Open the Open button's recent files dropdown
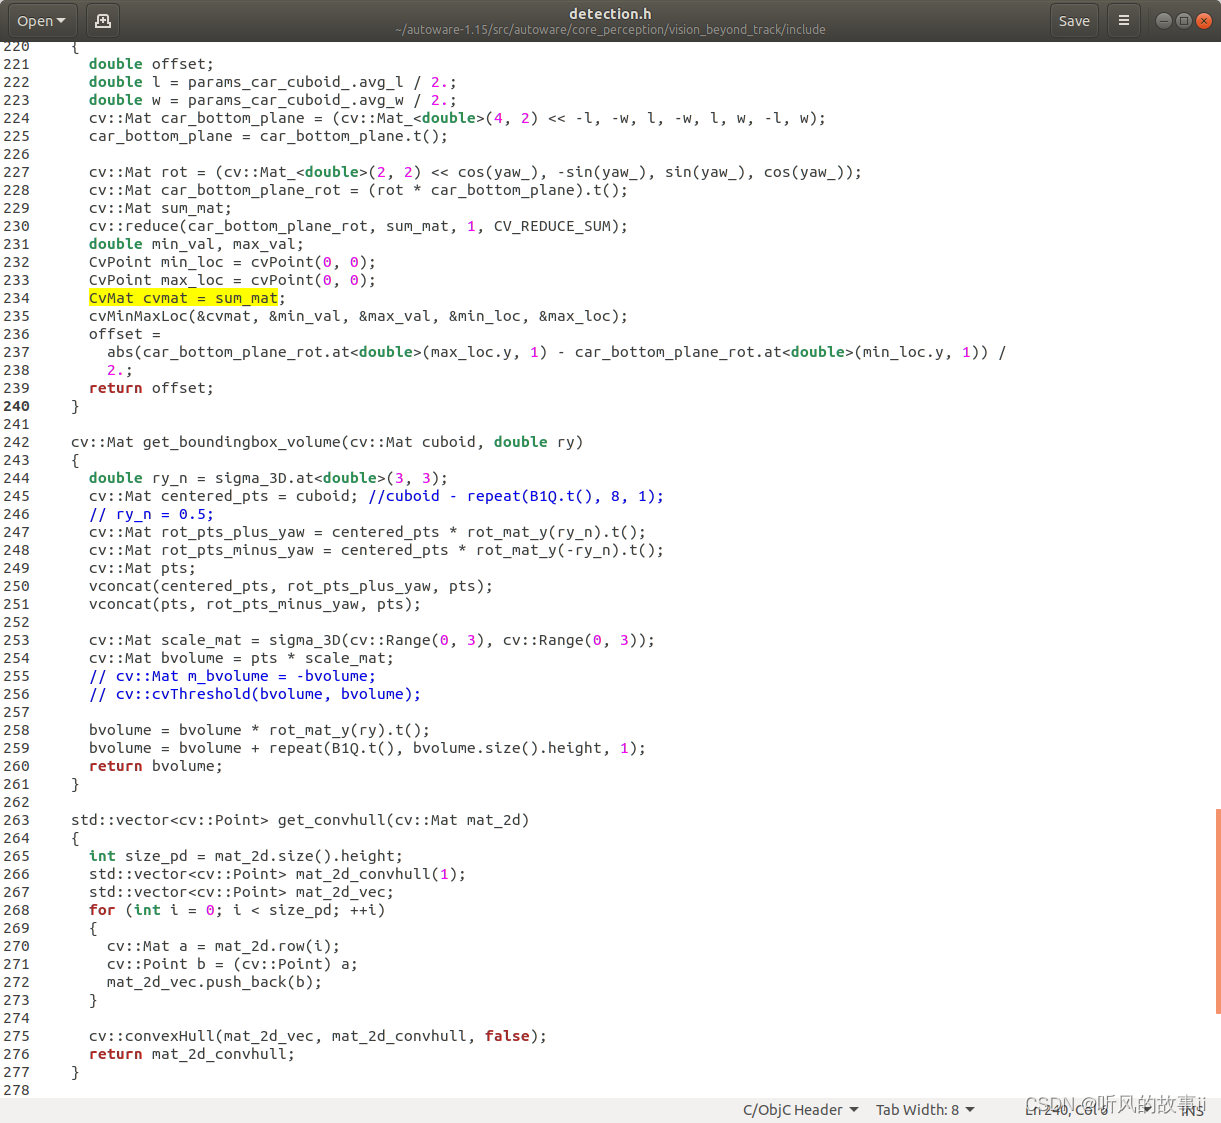The width and height of the screenshot is (1221, 1123). (61, 20)
